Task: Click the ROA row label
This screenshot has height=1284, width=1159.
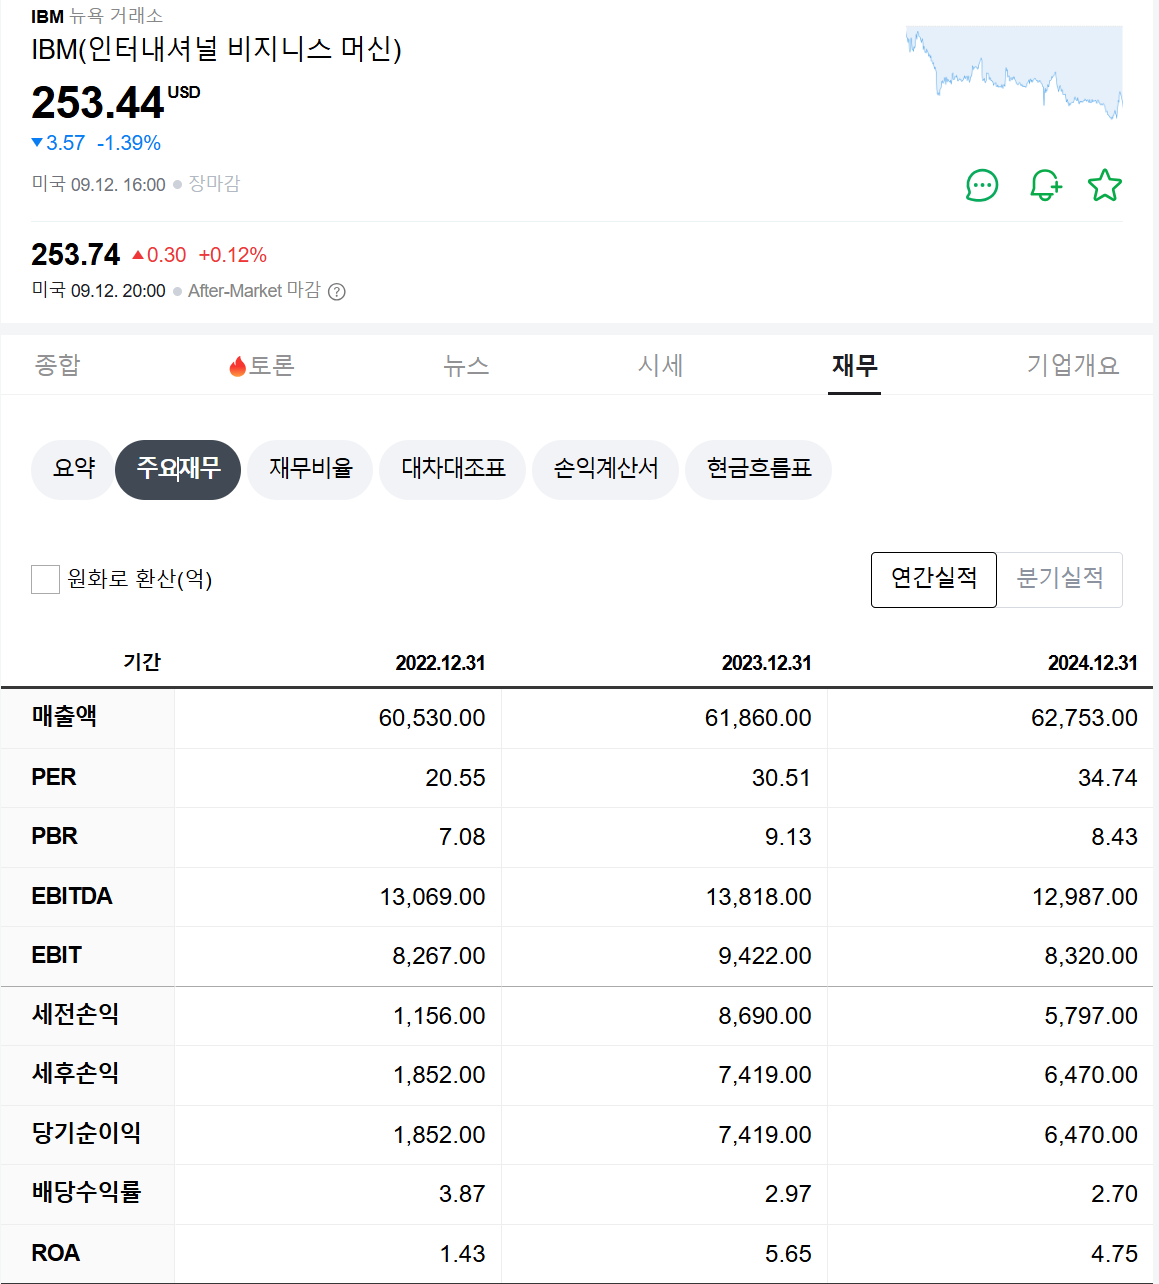Action: click(x=56, y=1253)
